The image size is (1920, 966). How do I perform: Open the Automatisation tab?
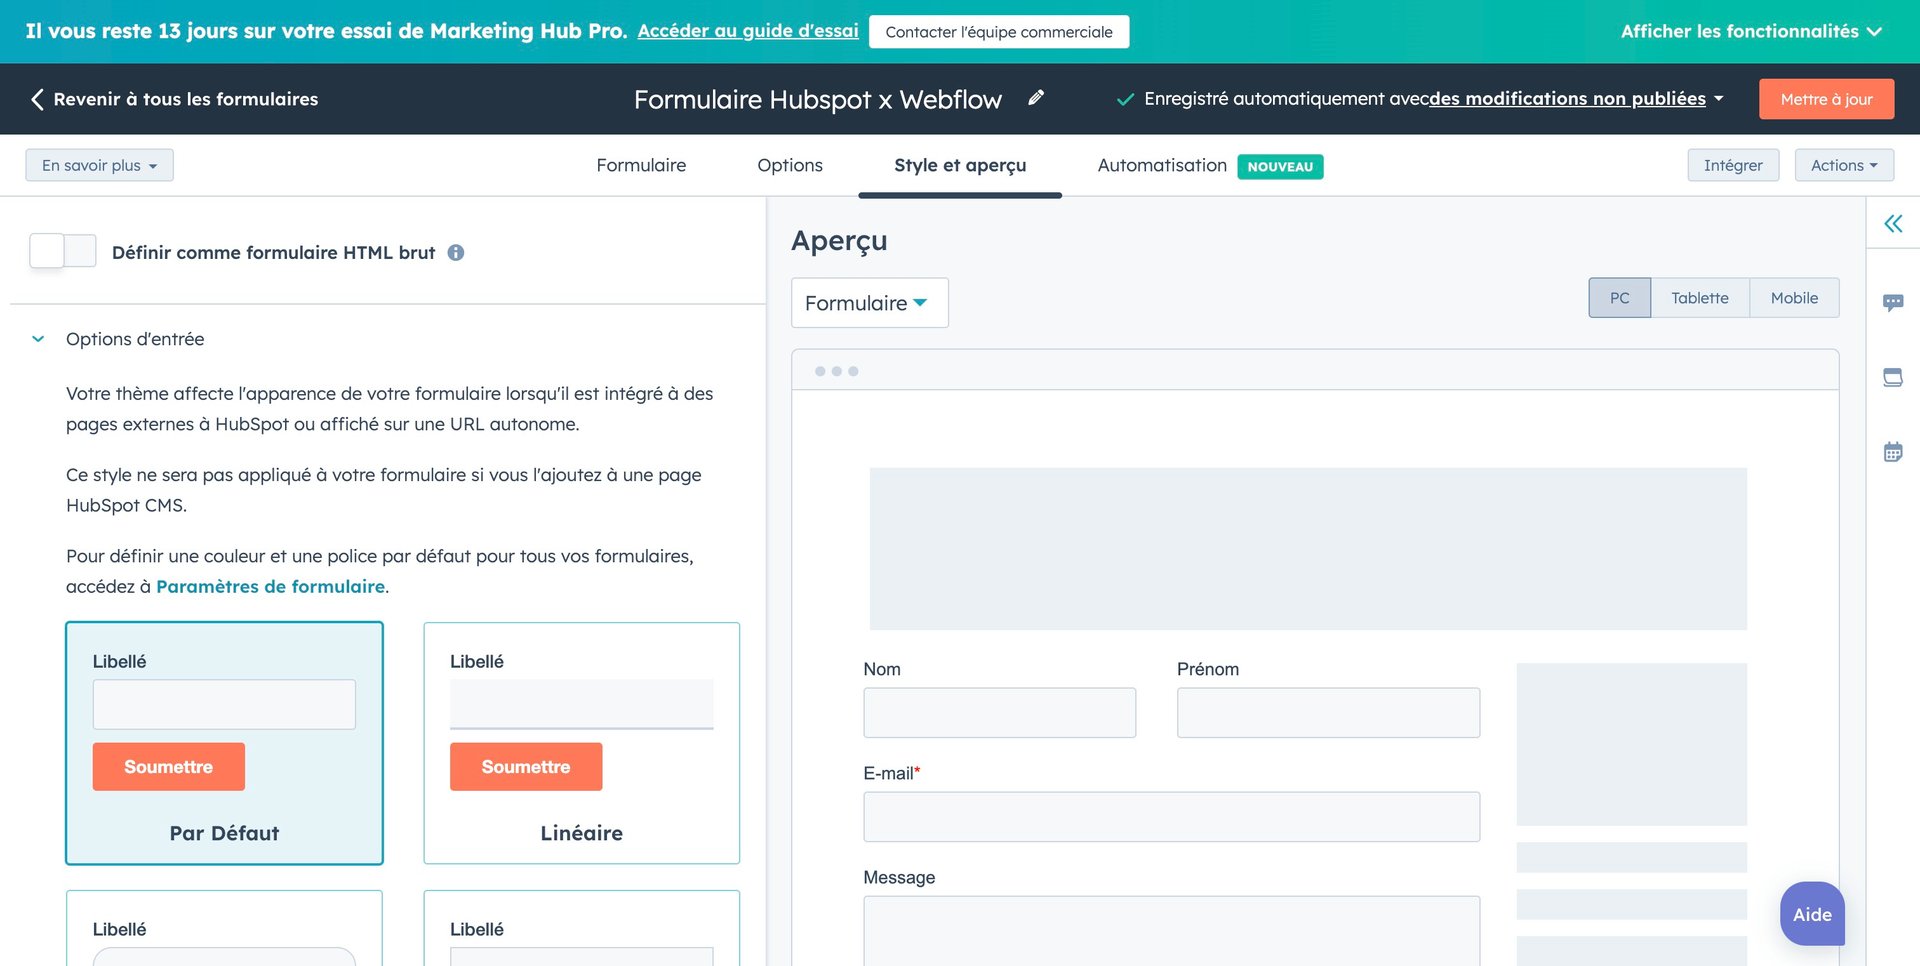[x=1162, y=165]
